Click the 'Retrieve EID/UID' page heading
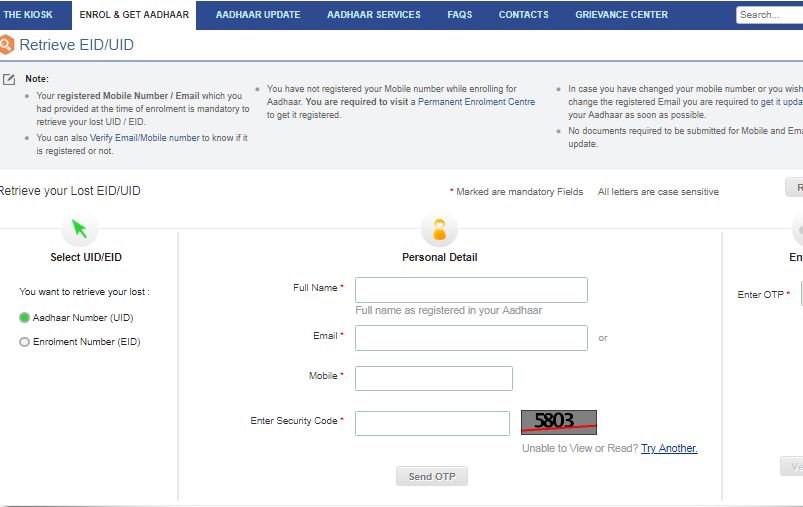Screen dimensions: 803x507 [76, 45]
